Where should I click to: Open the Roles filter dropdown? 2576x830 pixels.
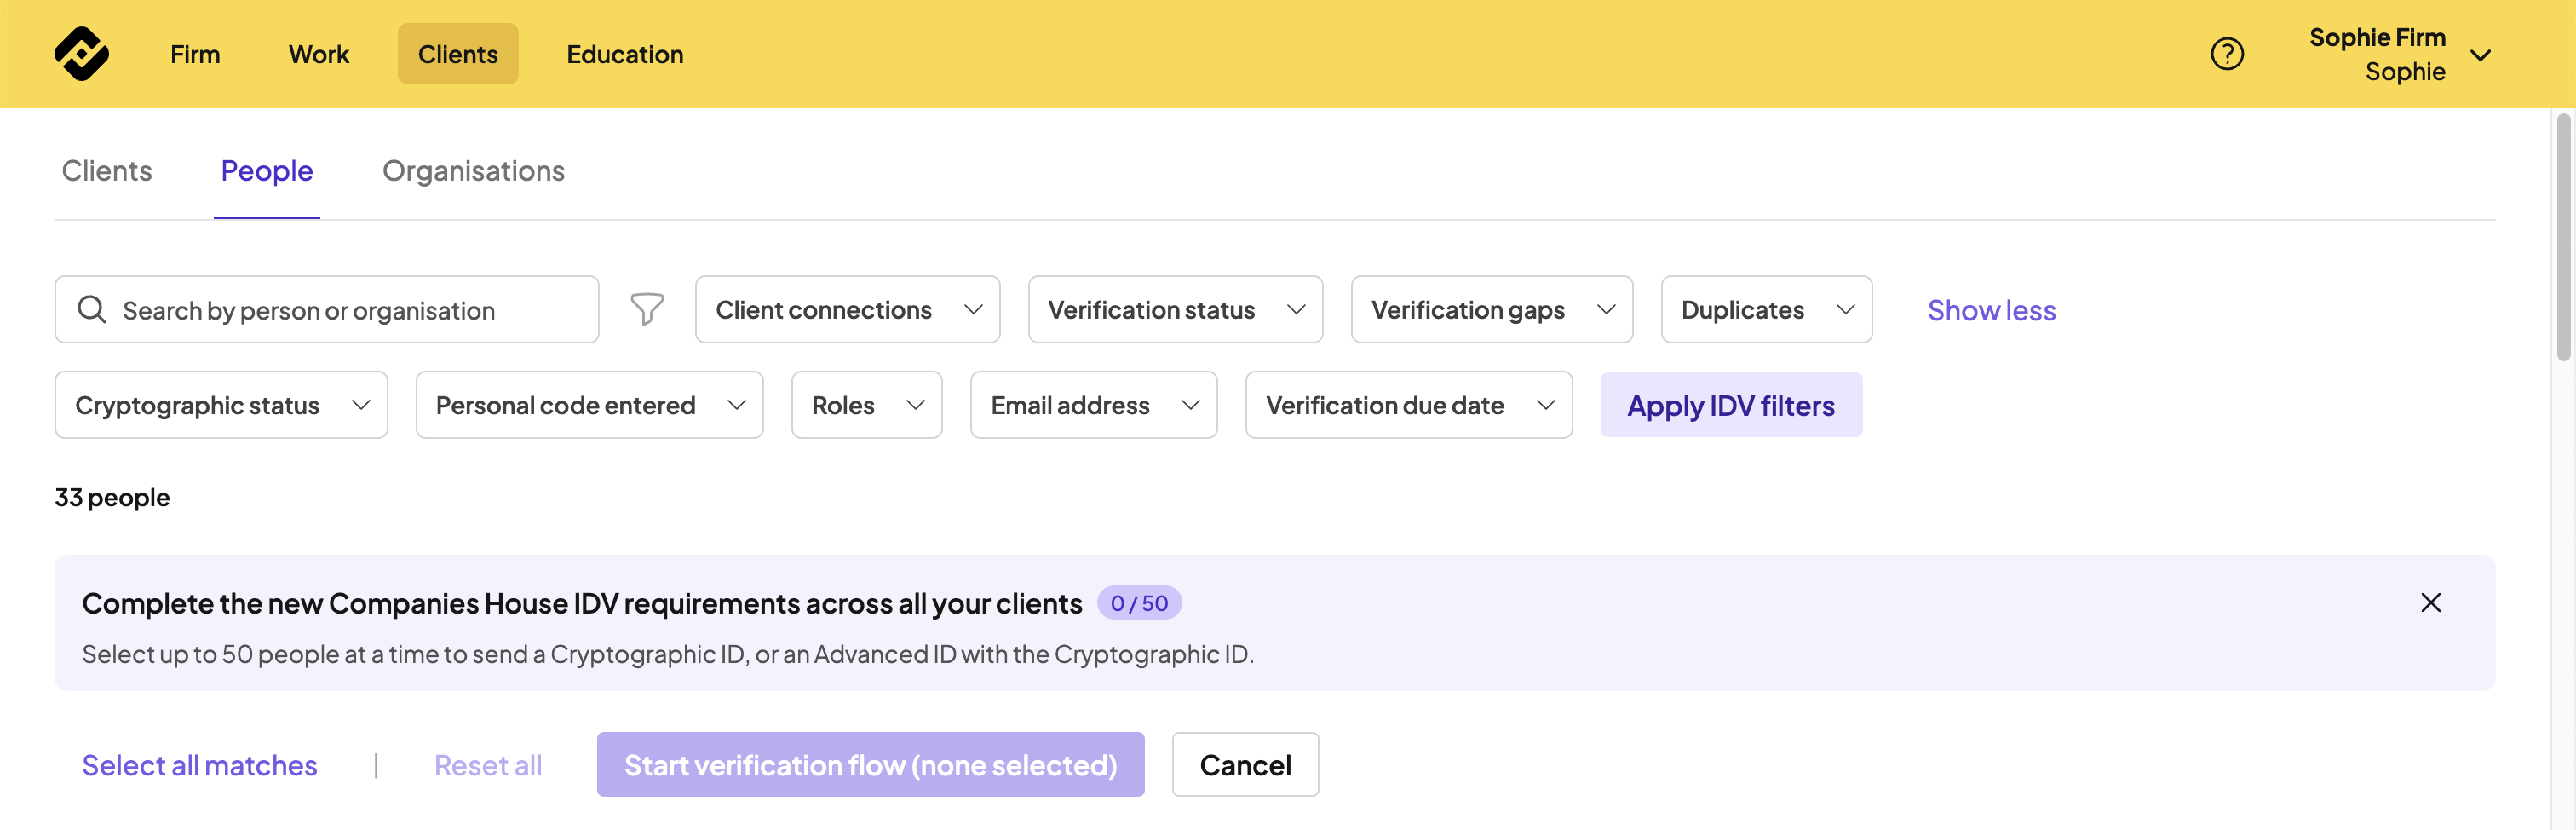866,405
